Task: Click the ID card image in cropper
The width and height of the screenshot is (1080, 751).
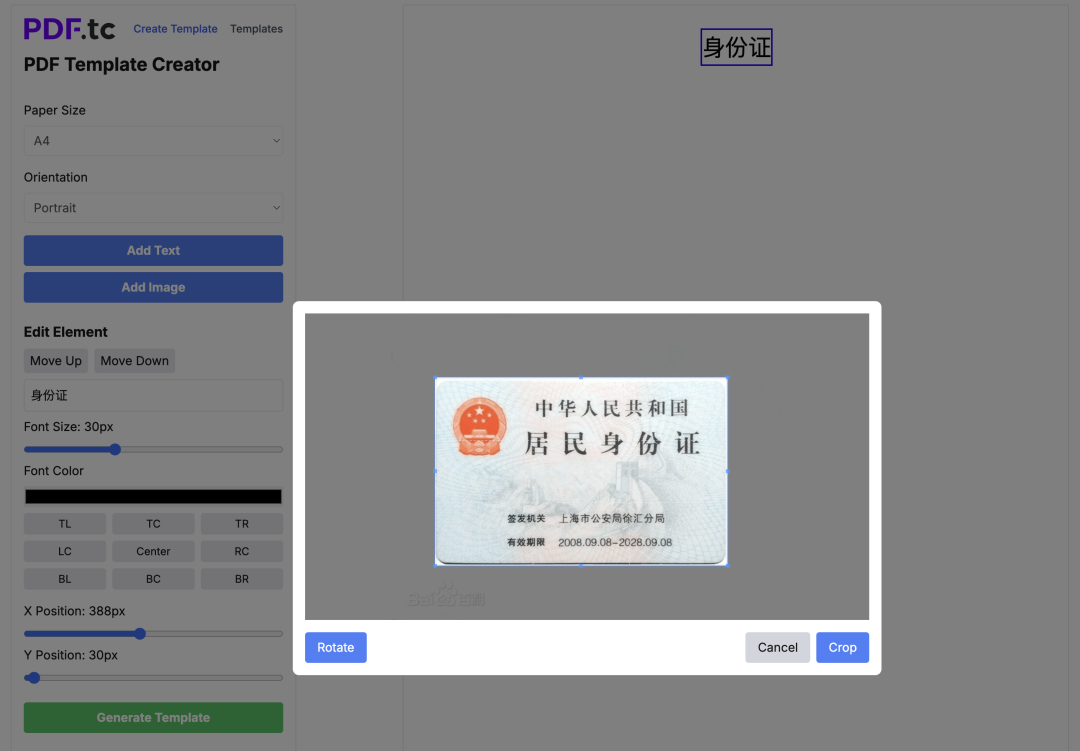Action: [x=581, y=471]
